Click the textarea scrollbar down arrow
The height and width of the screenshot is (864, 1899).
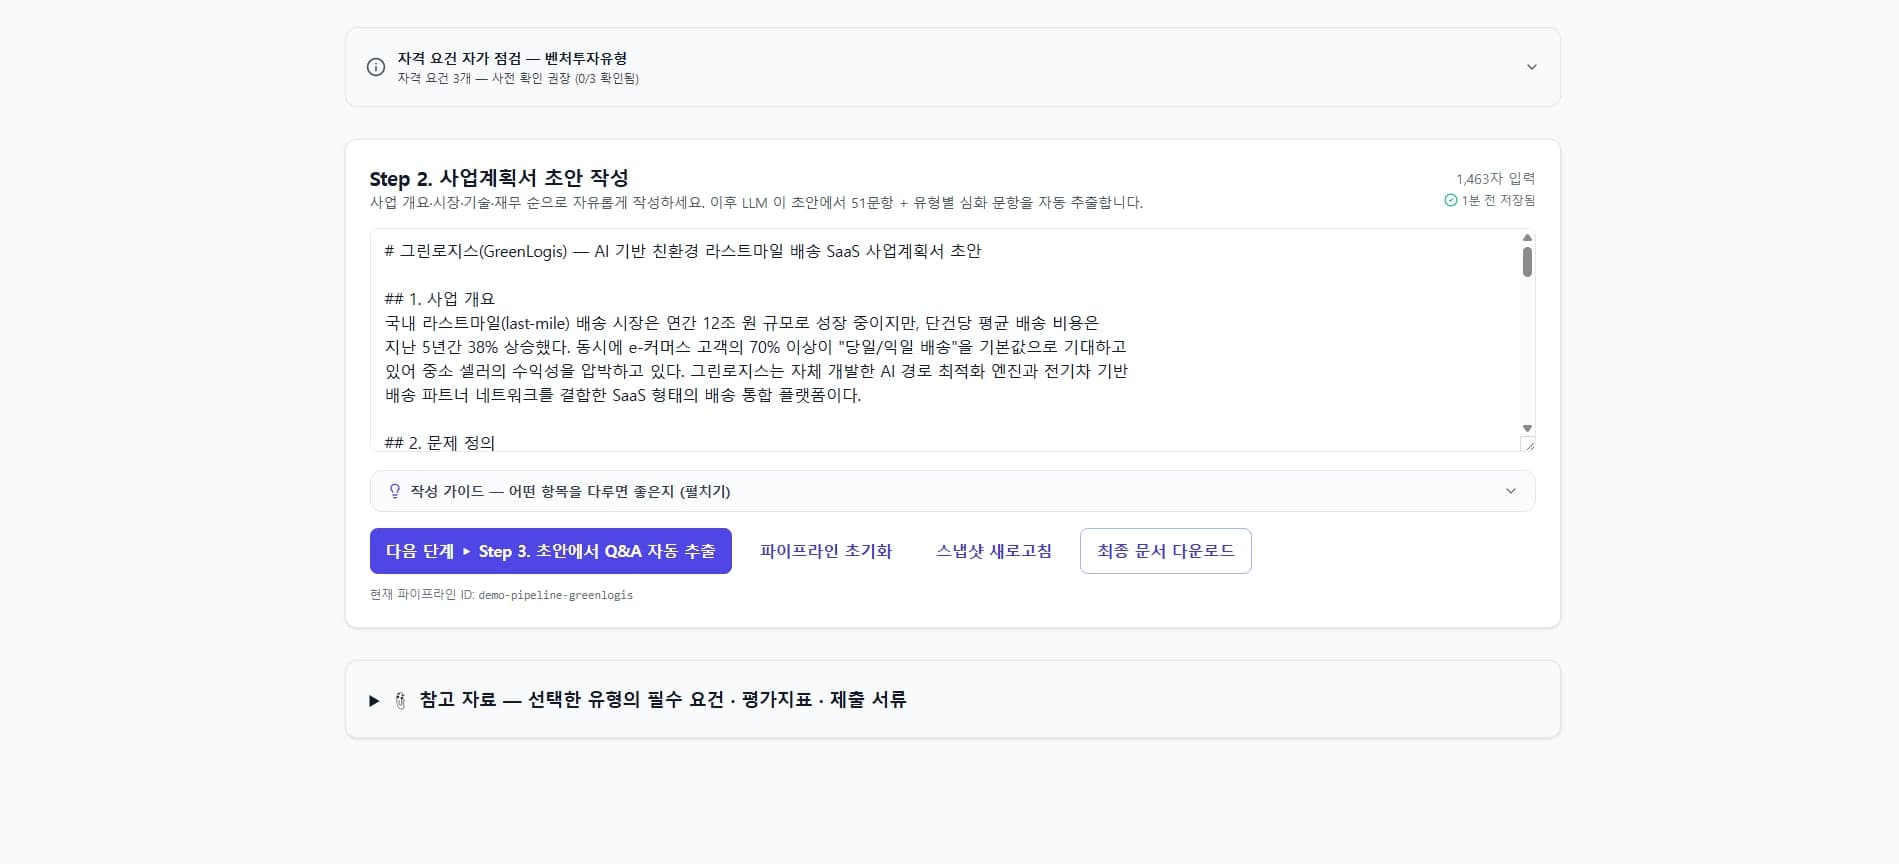tap(1527, 428)
